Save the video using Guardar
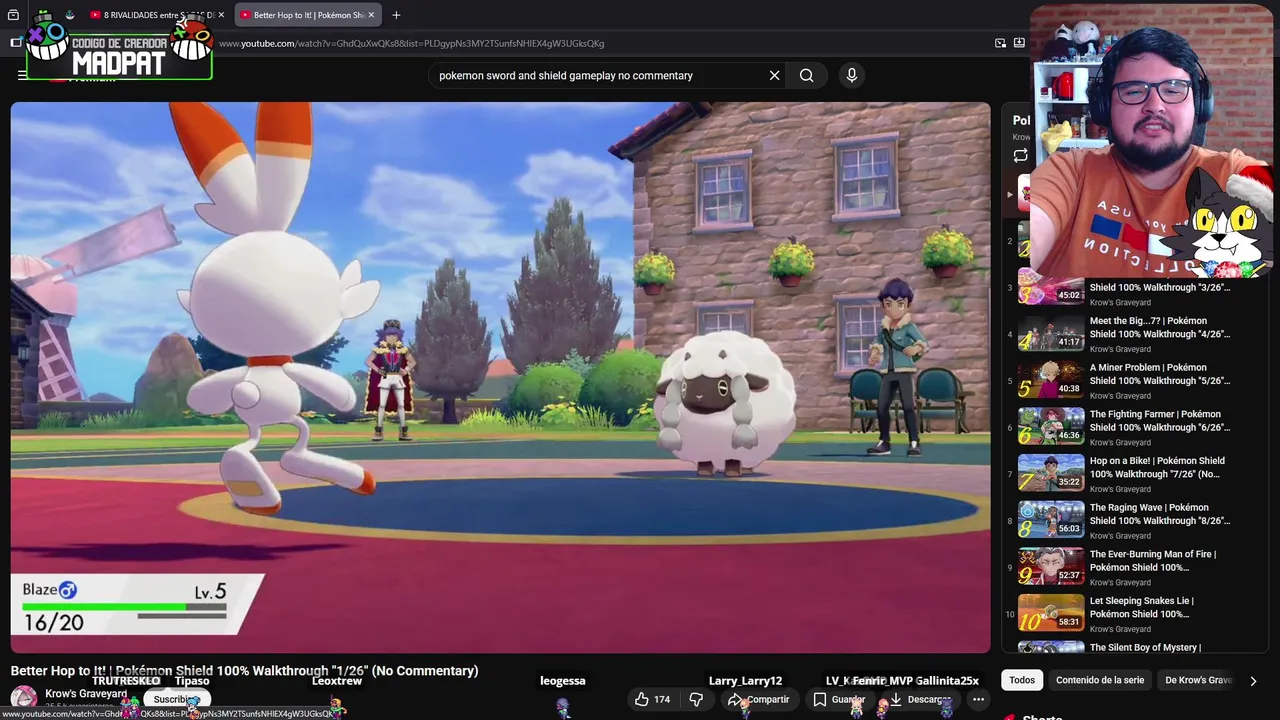 tap(838, 699)
